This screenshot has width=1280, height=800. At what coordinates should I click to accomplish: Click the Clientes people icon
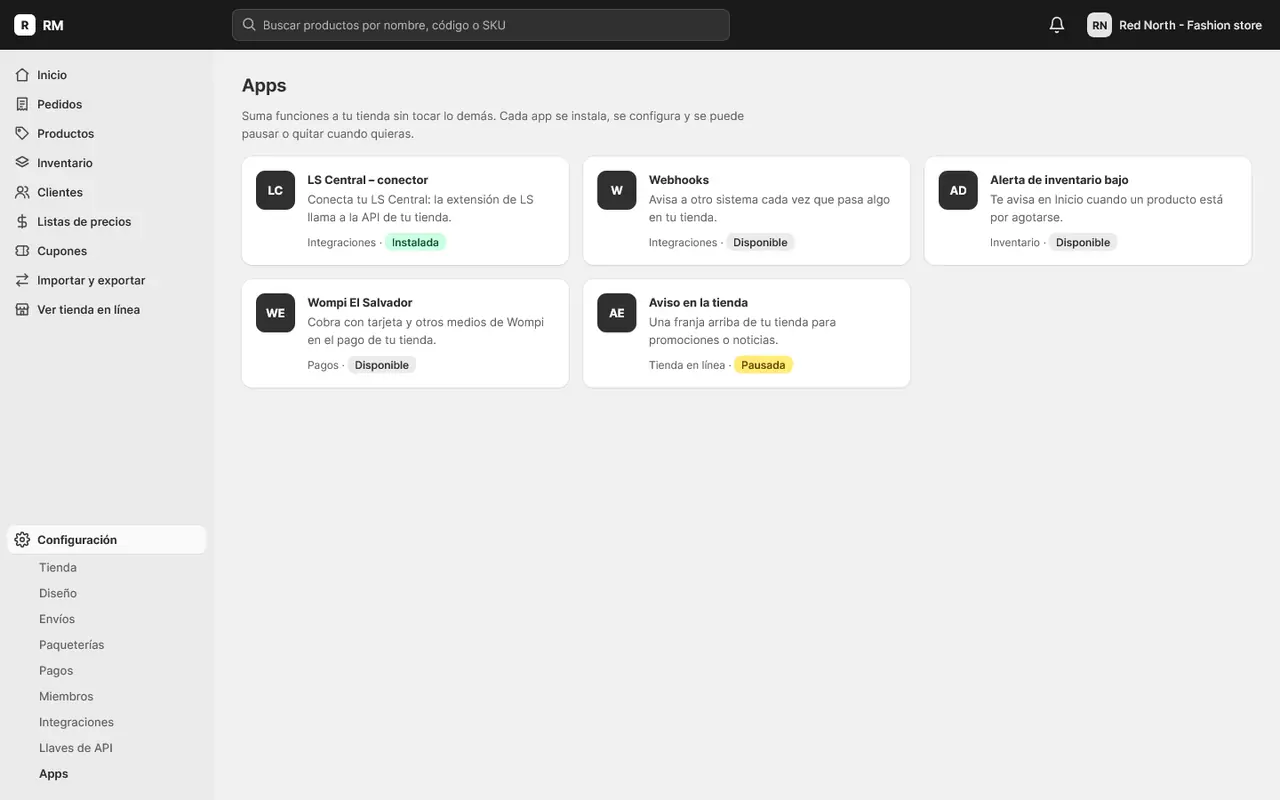pos(22,192)
